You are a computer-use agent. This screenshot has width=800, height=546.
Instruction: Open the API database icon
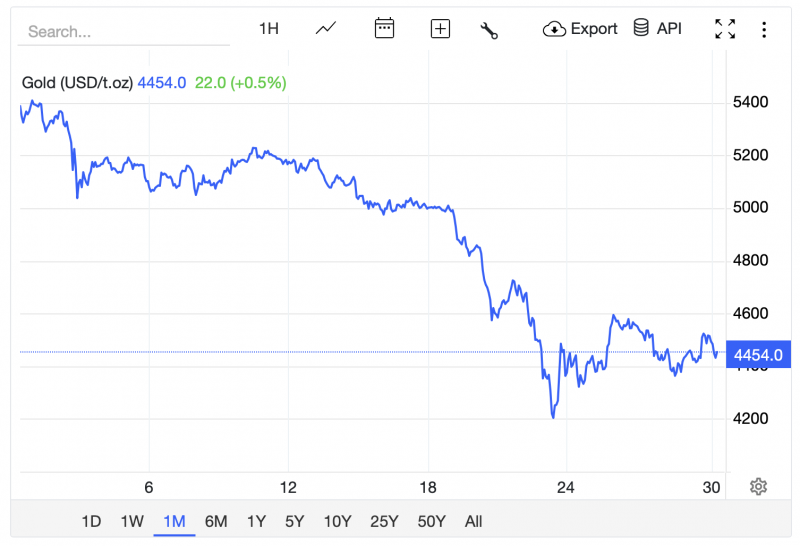pos(641,28)
